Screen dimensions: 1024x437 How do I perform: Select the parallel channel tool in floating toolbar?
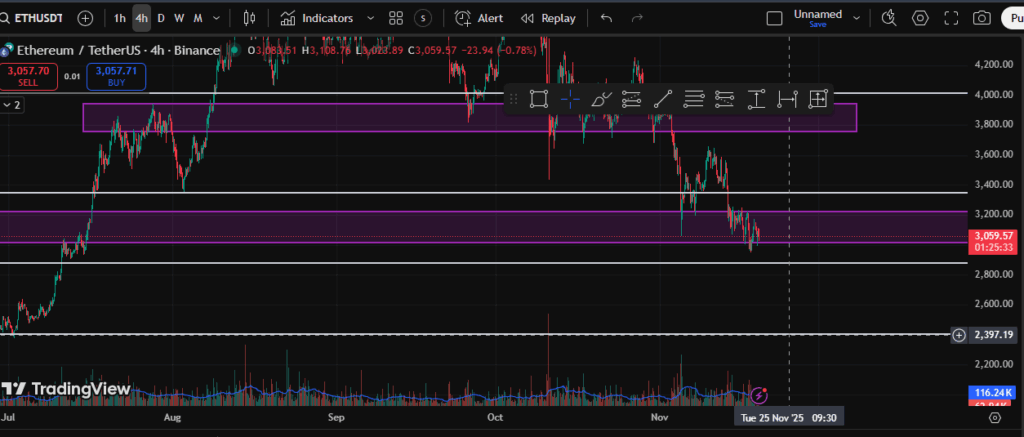point(632,99)
